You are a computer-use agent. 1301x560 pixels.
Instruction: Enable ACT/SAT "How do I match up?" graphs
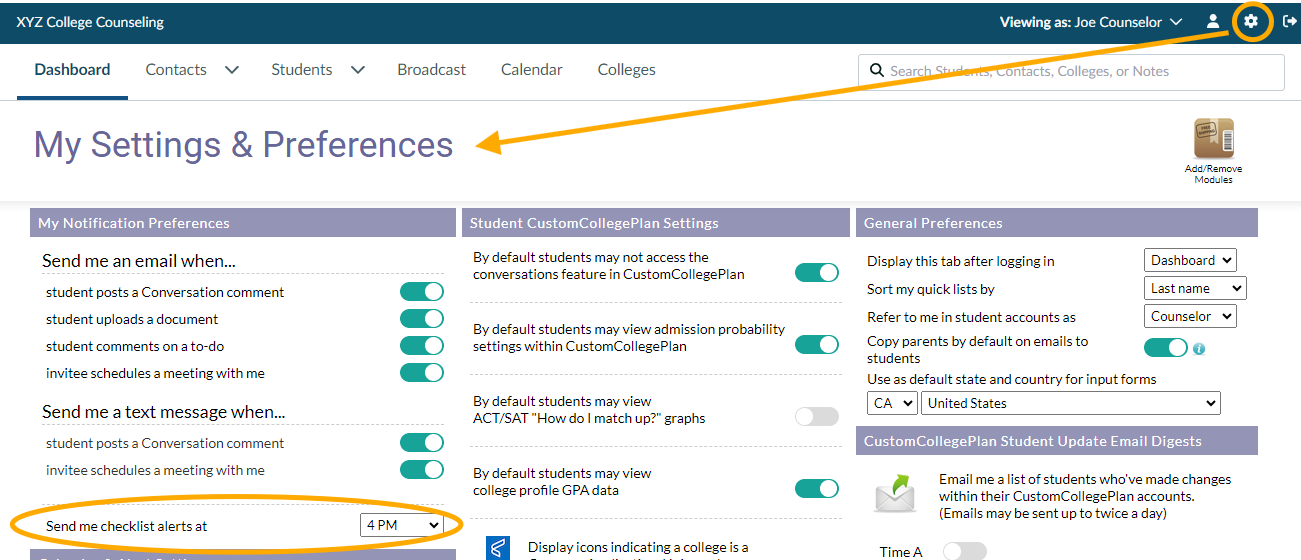816,417
